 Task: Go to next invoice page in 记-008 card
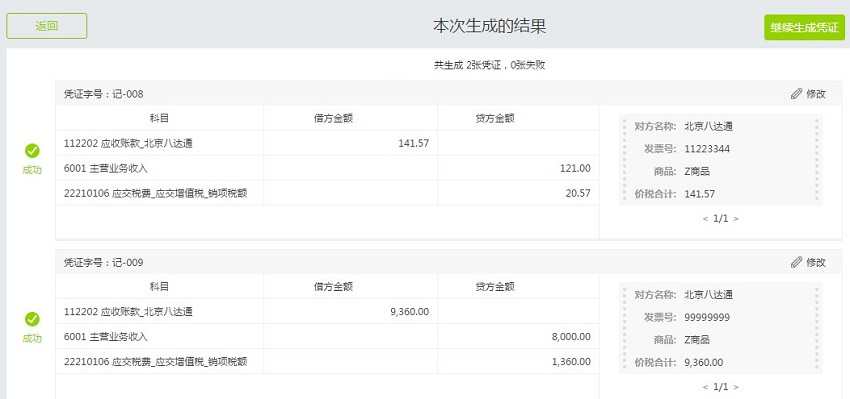pos(736,219)
